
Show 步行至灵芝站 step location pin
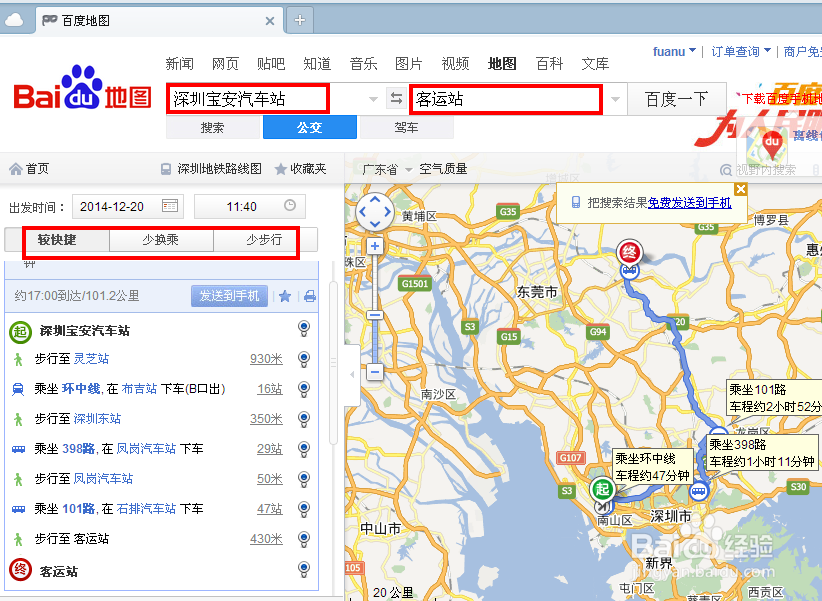tap(304, 359)
